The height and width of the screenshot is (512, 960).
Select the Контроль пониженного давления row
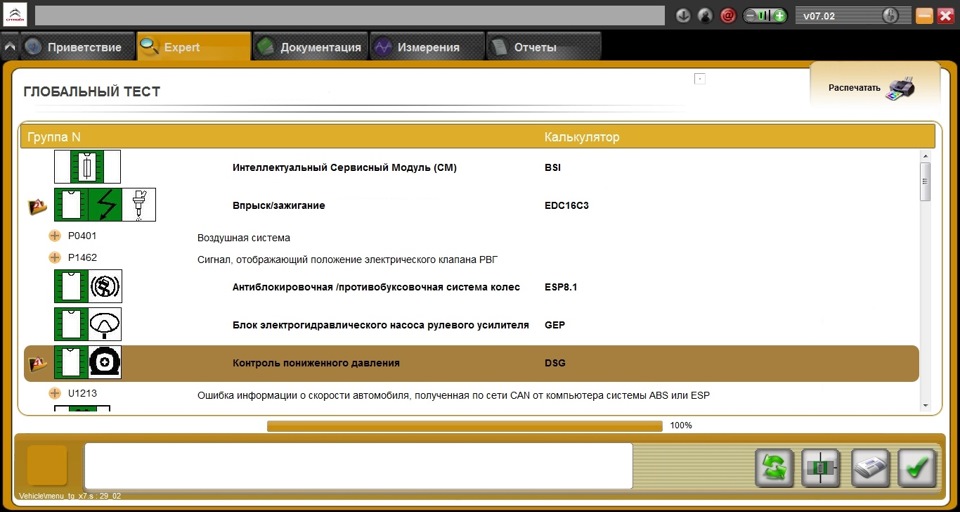(x=470, y=363)
